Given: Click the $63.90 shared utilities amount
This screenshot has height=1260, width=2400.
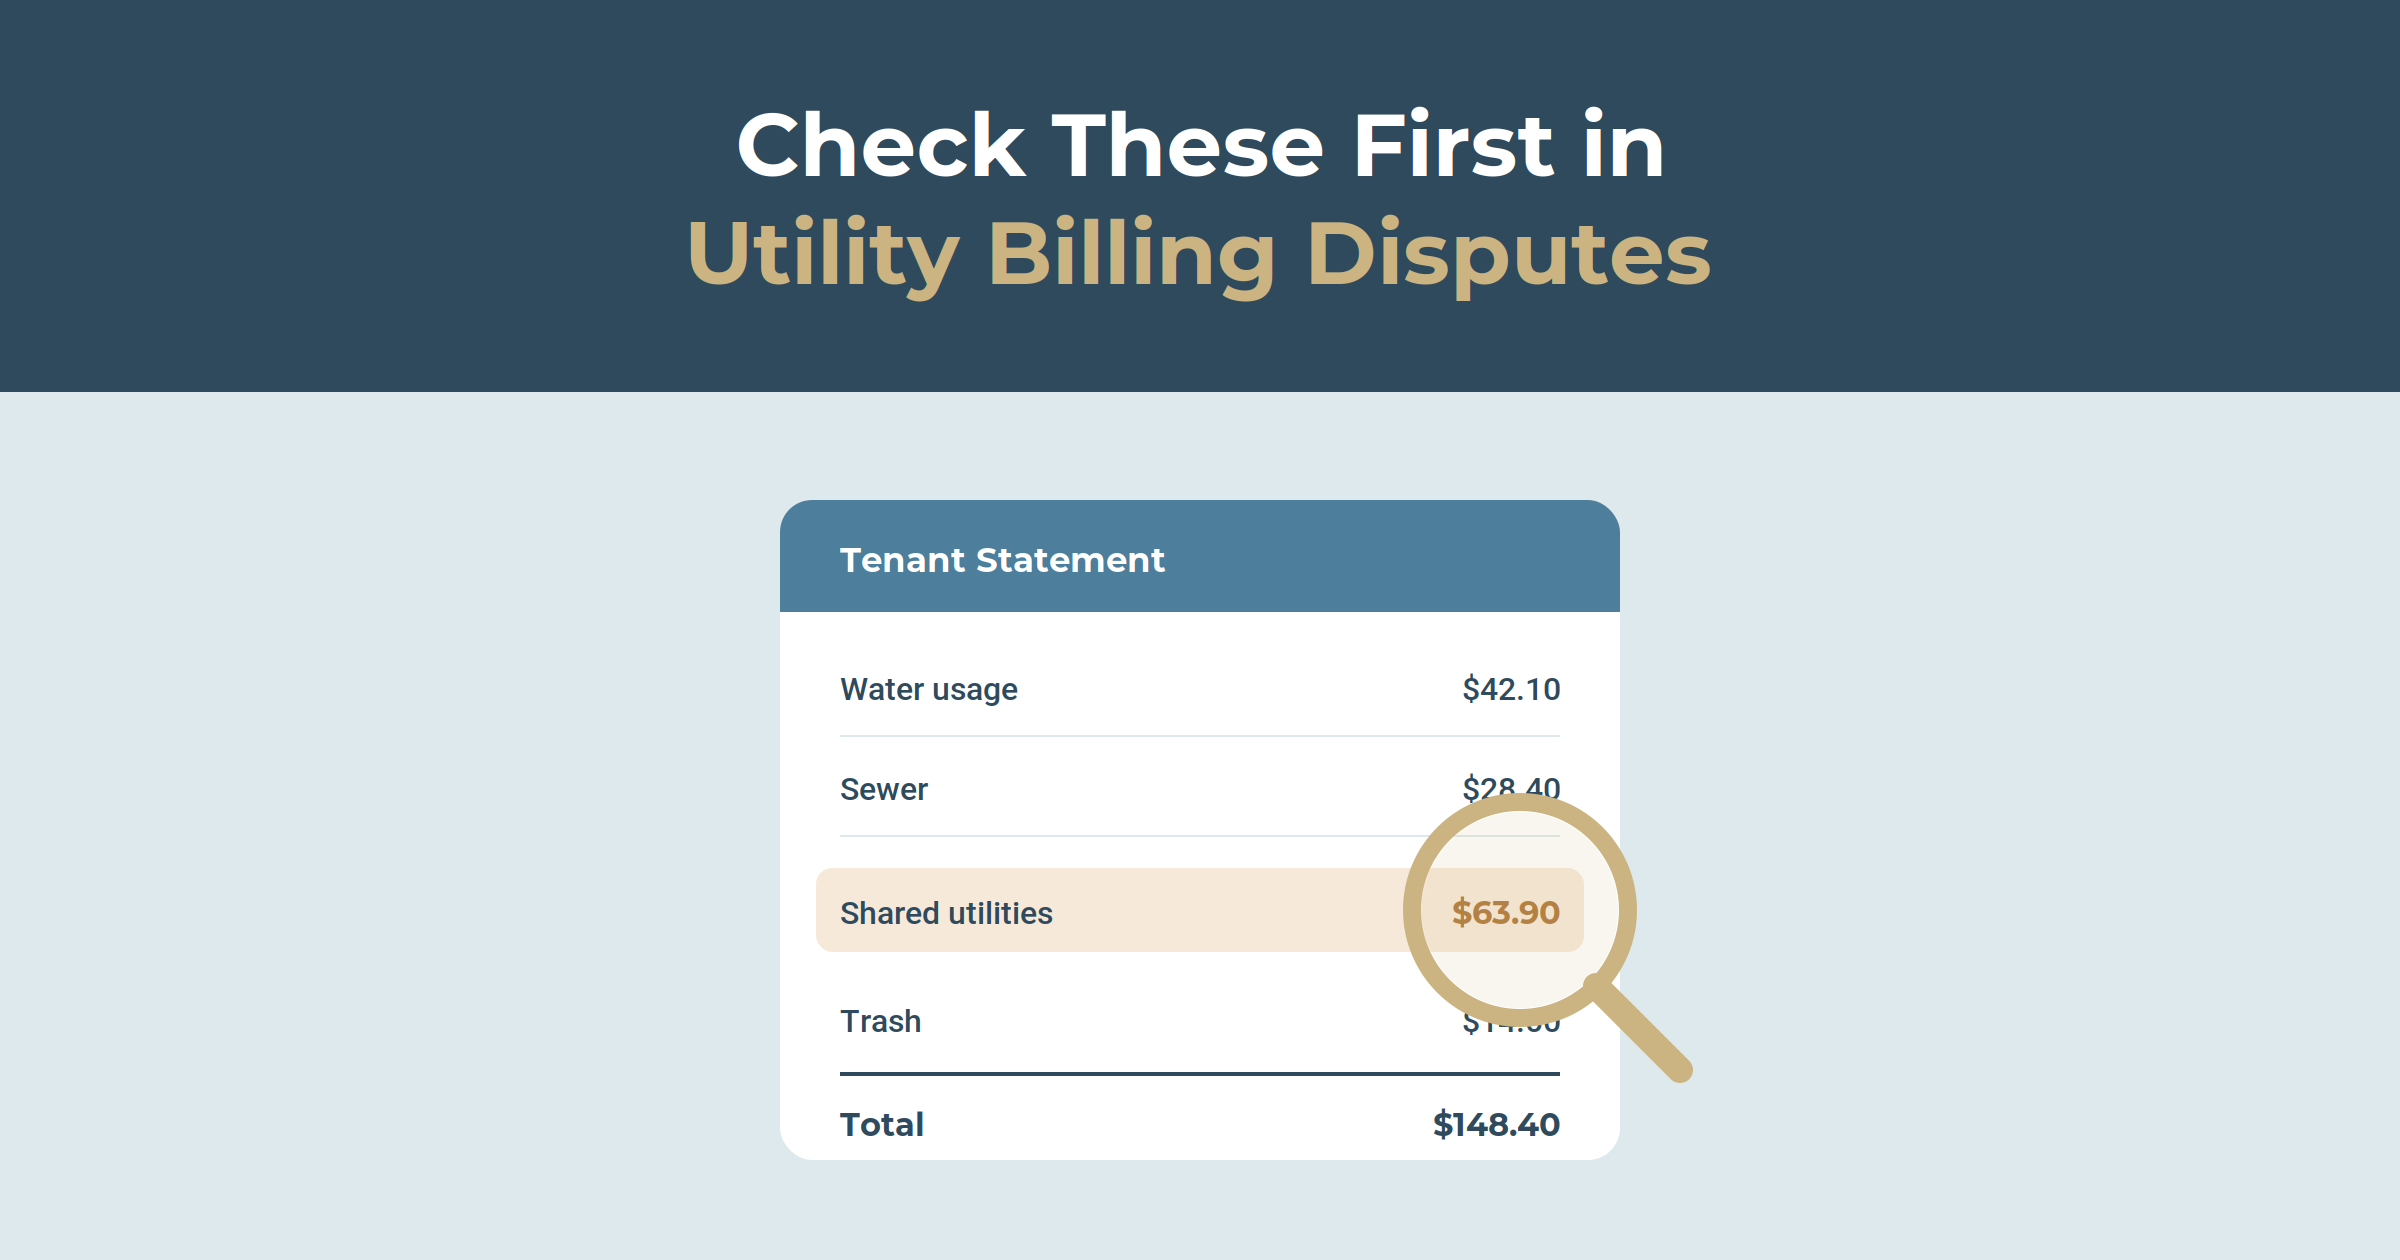Looking at the screenshot, I should (x=1505, y=912).
